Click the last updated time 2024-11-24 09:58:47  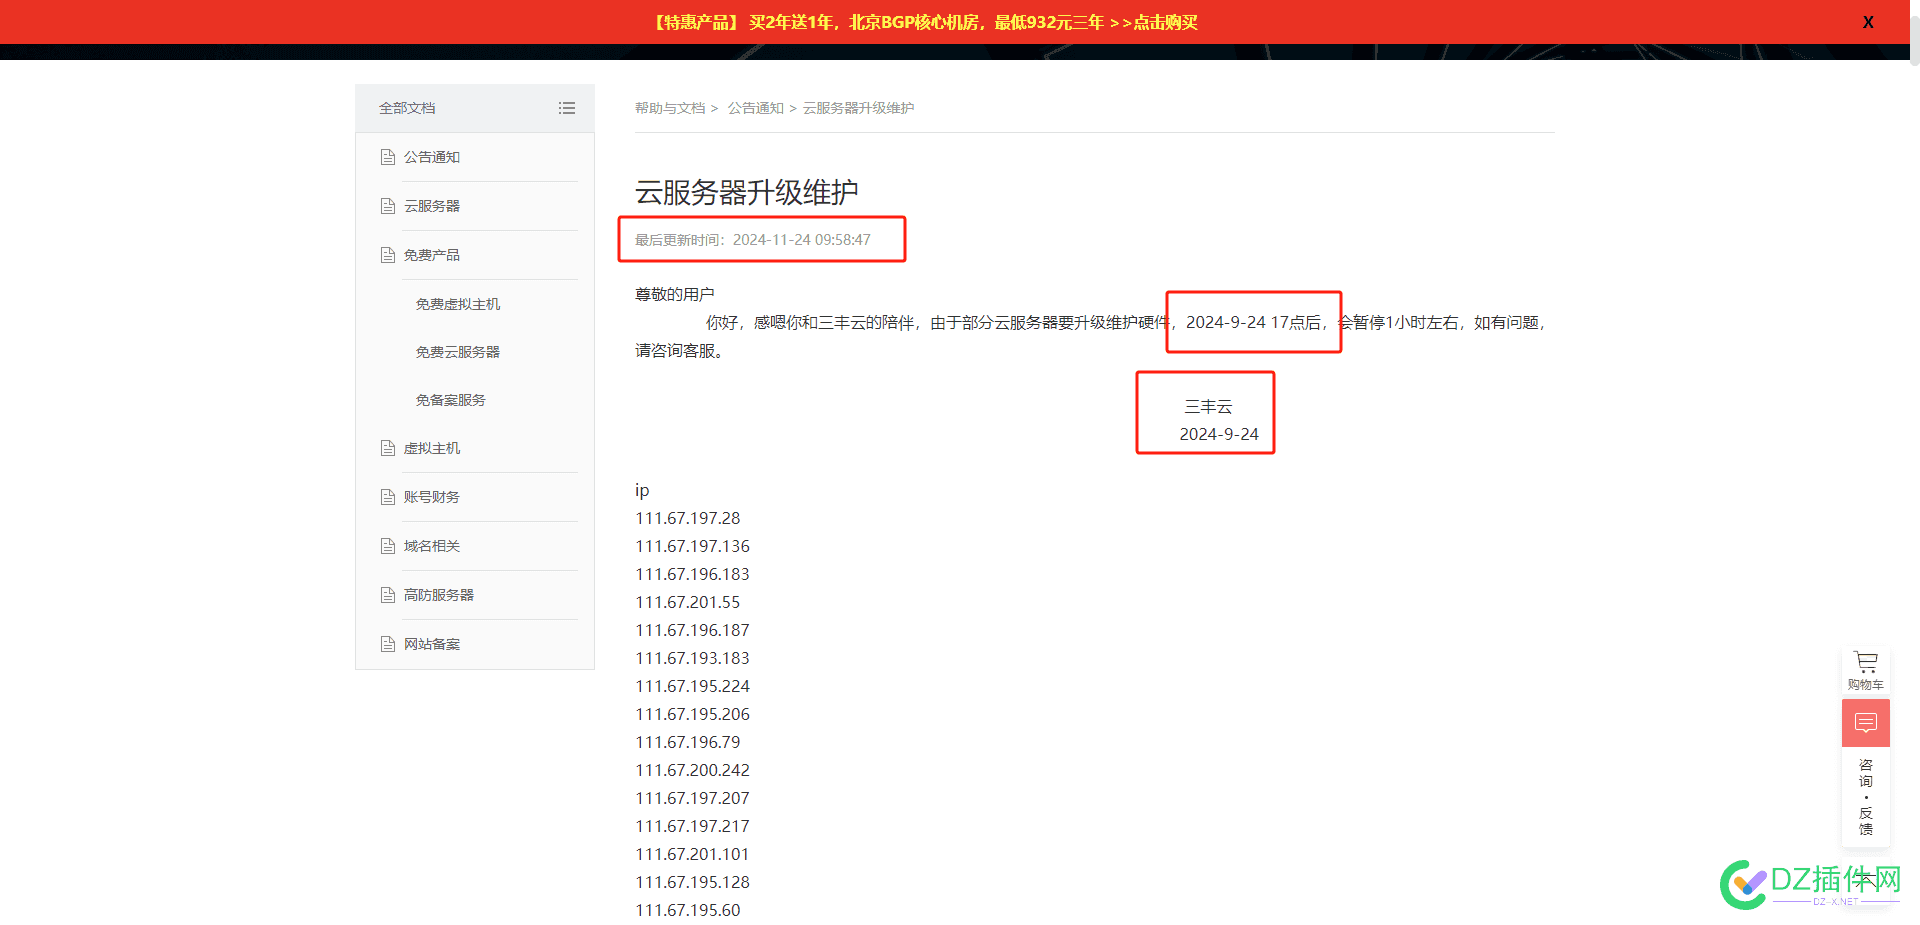pos(802,240)
